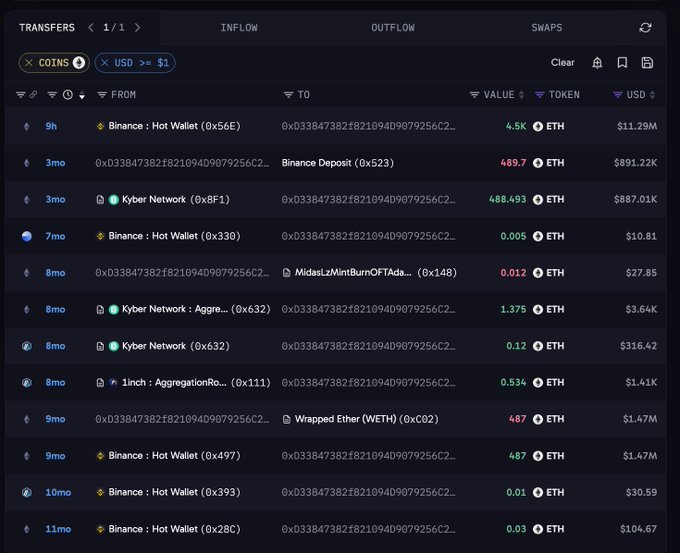Screen dimensions: 680x553
Task: Open Binance : Hot Wallet (0x330) entity
Action: pos(174,236)
